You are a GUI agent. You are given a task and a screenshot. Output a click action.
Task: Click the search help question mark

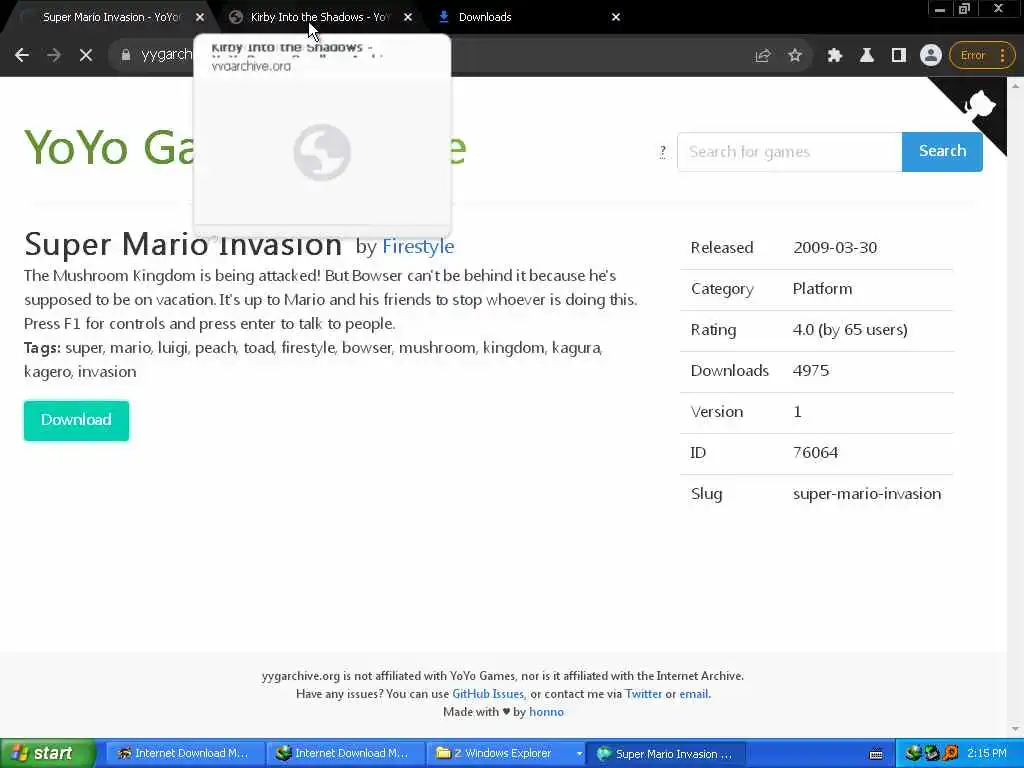click(x=662, y=152)
